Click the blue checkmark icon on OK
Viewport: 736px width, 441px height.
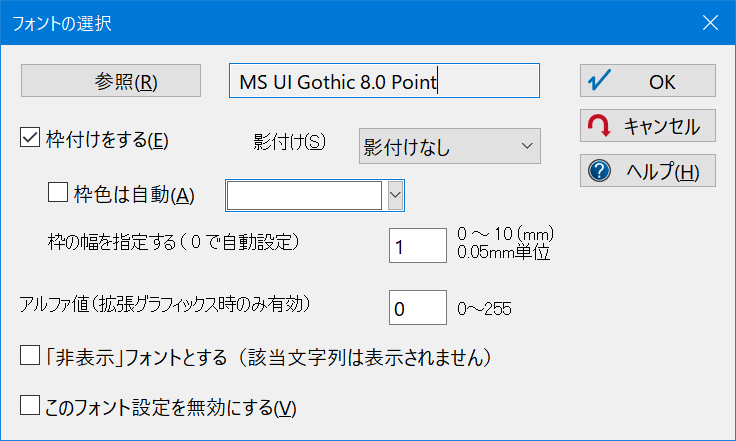pyautogui.click(x=599, y=80)
